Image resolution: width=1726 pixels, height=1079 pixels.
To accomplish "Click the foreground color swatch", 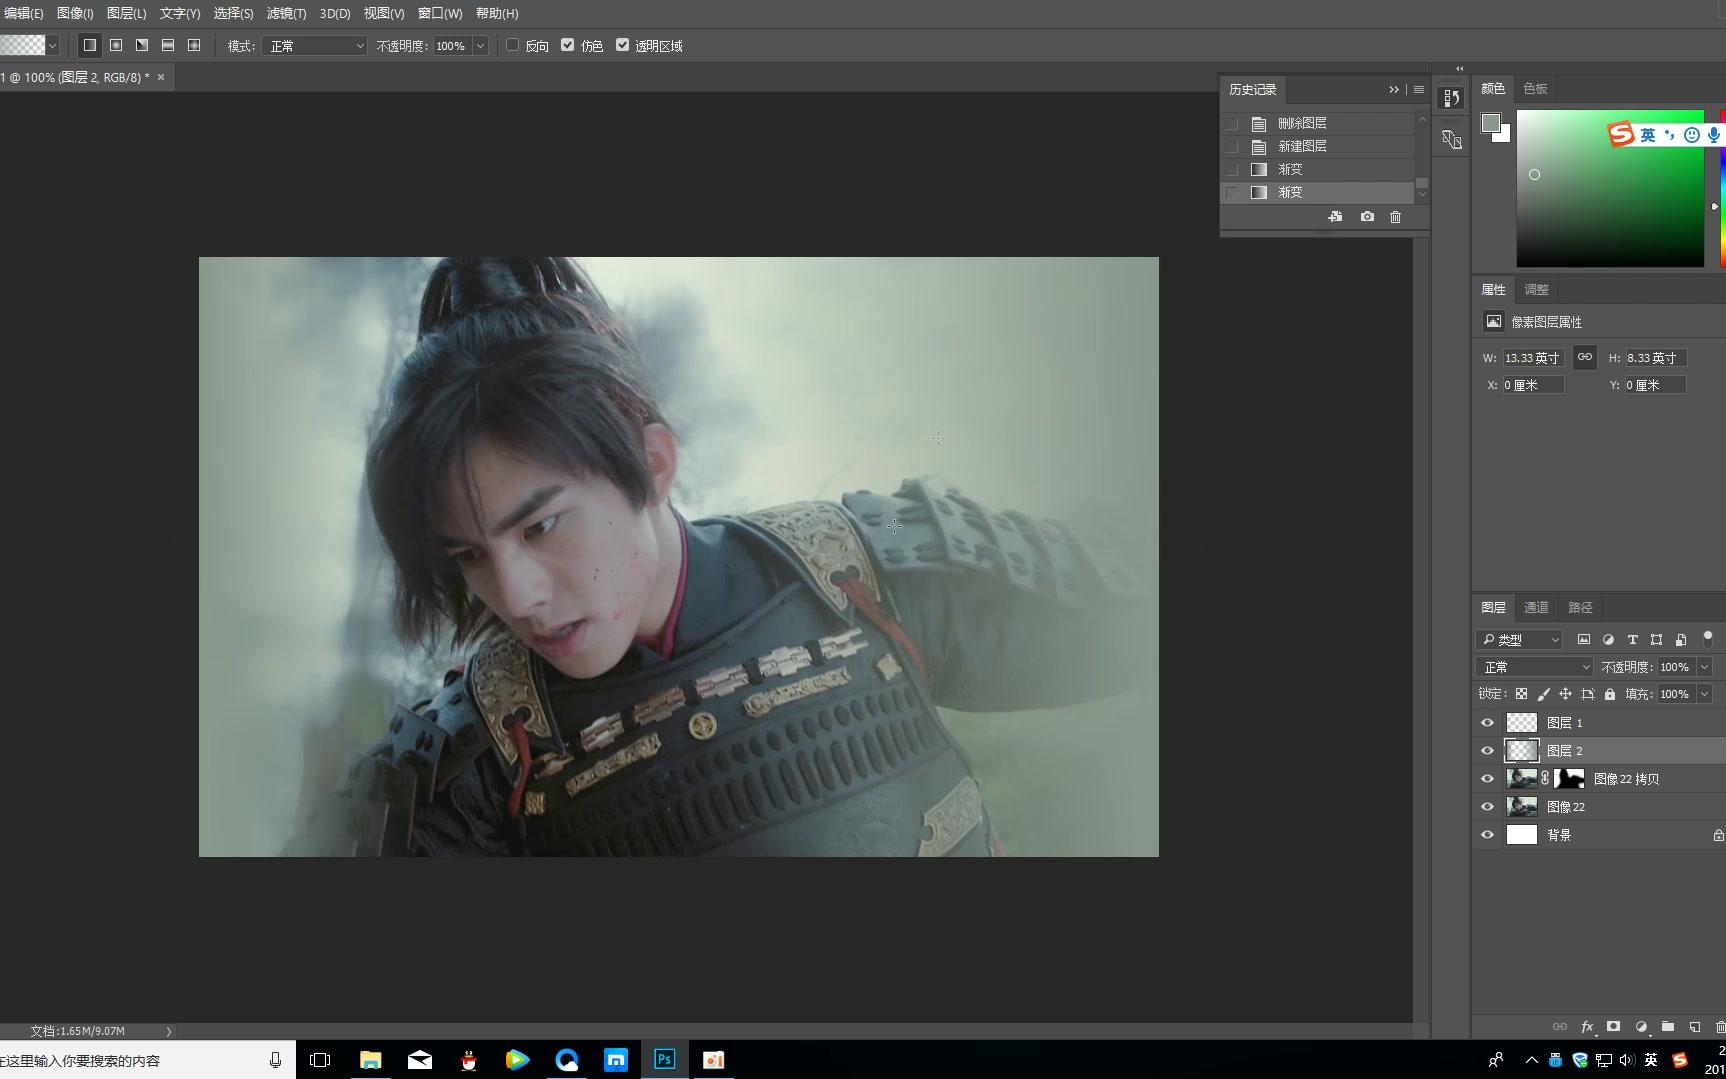I will (x=1490, y=123).
